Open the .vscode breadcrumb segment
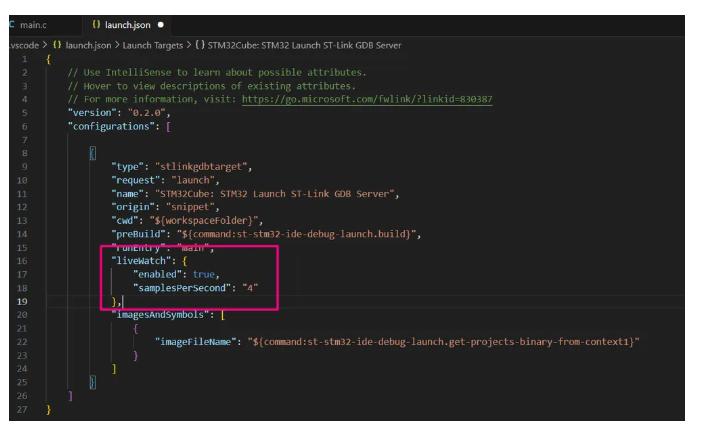This screenshot has width=702, height=433. coord(24,45)
